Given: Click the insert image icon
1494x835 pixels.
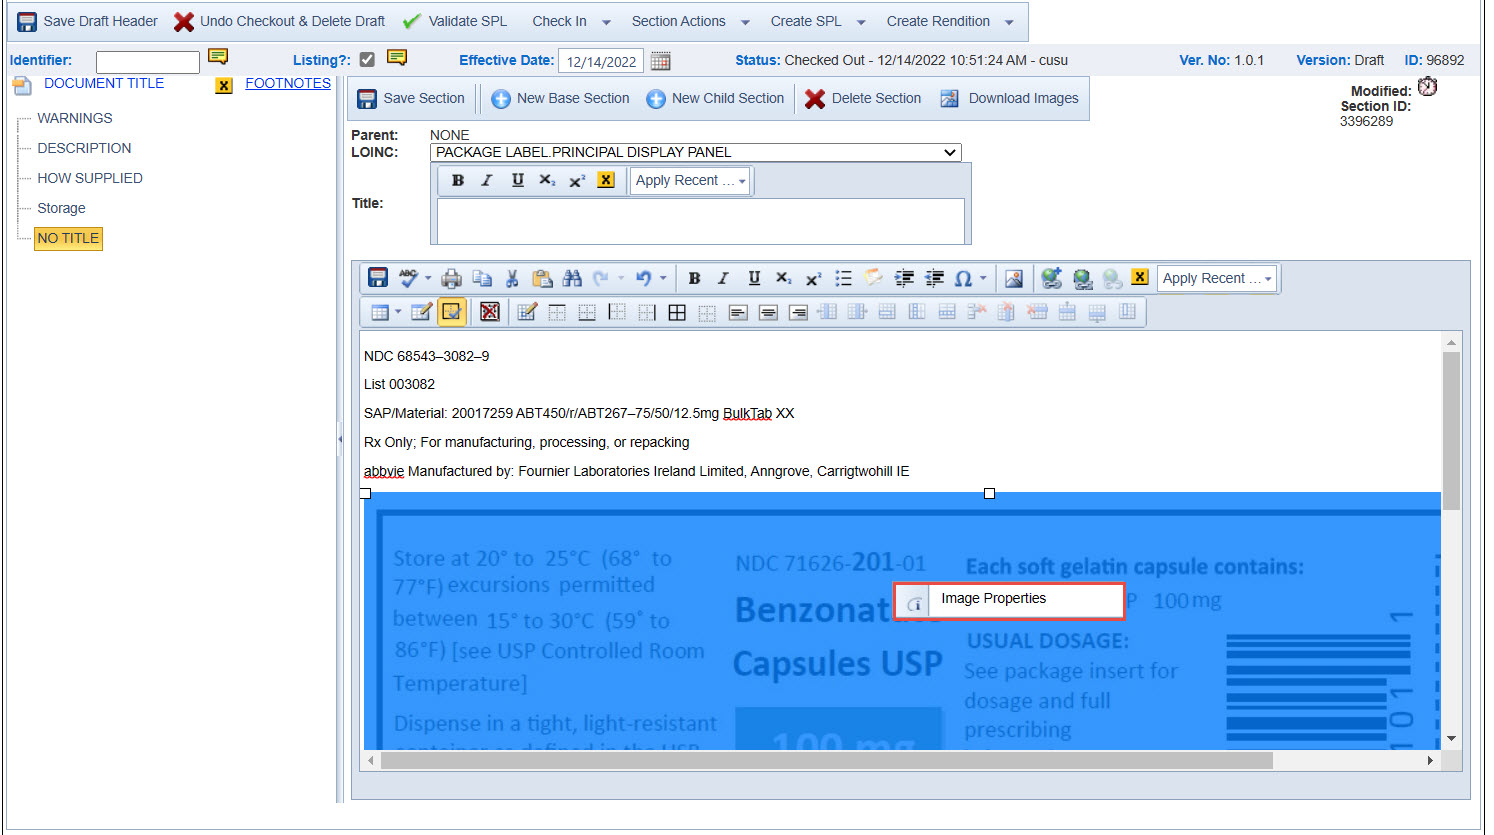Looking at the screenshot, I should pyautogui.click(x=1014, y=278).
